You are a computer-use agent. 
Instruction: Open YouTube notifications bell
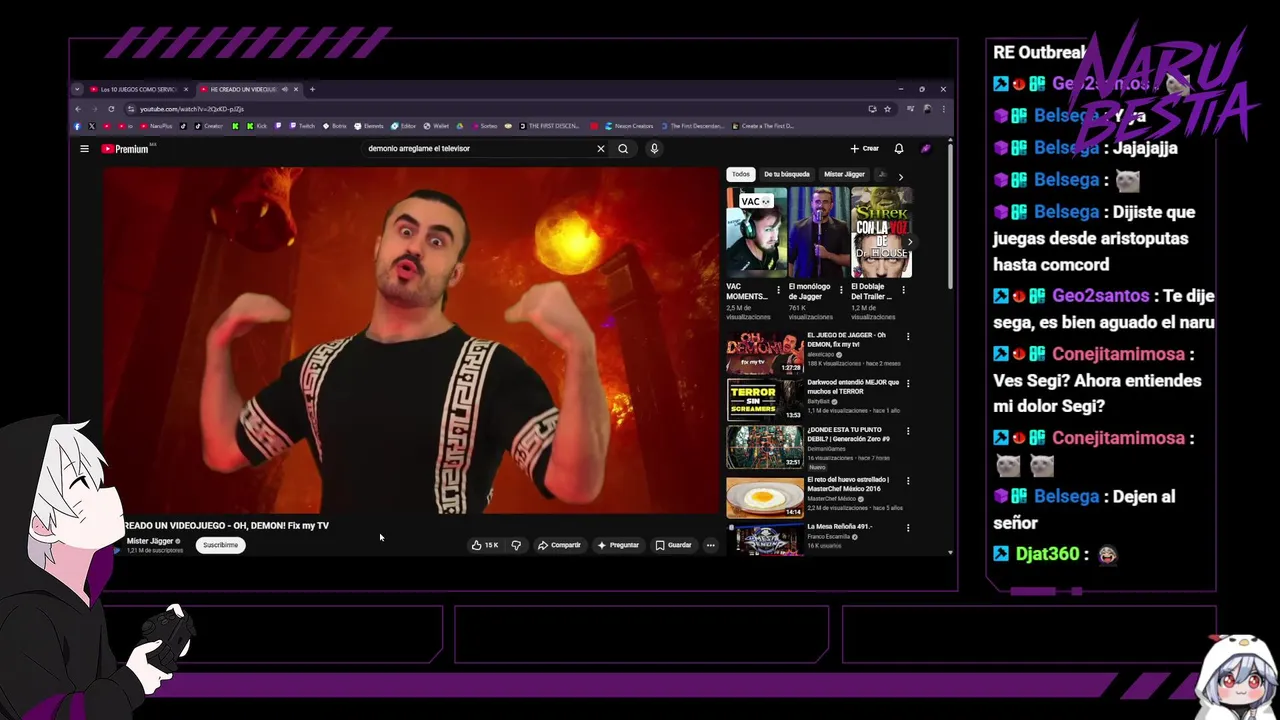click(x=899, y=149)
